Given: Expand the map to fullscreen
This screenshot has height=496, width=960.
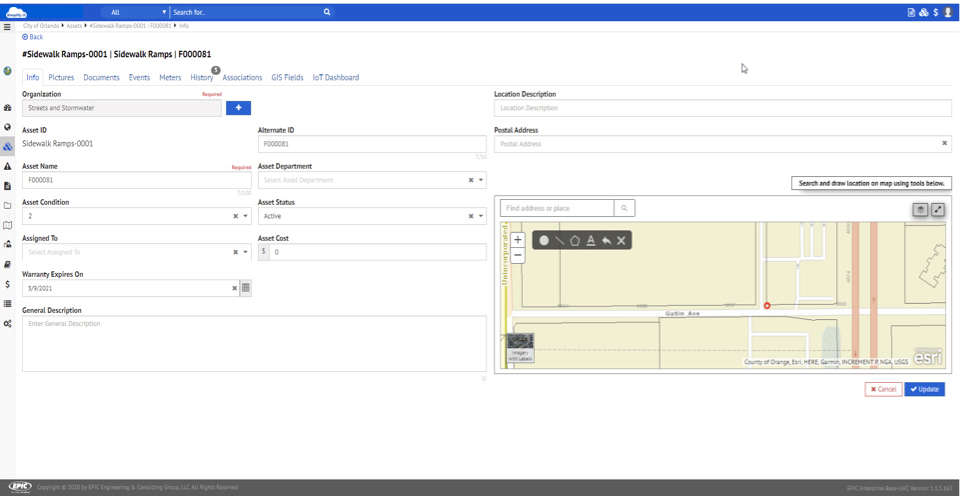Looking at the screenshot, I should coord(938,210).
